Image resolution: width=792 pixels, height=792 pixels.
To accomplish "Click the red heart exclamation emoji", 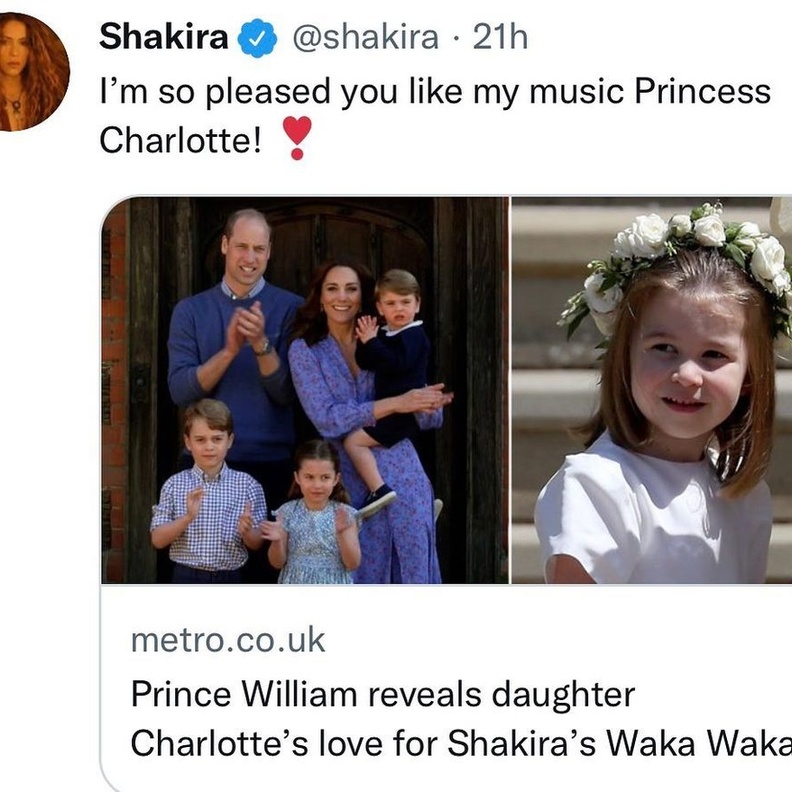I will click(297, 138).
